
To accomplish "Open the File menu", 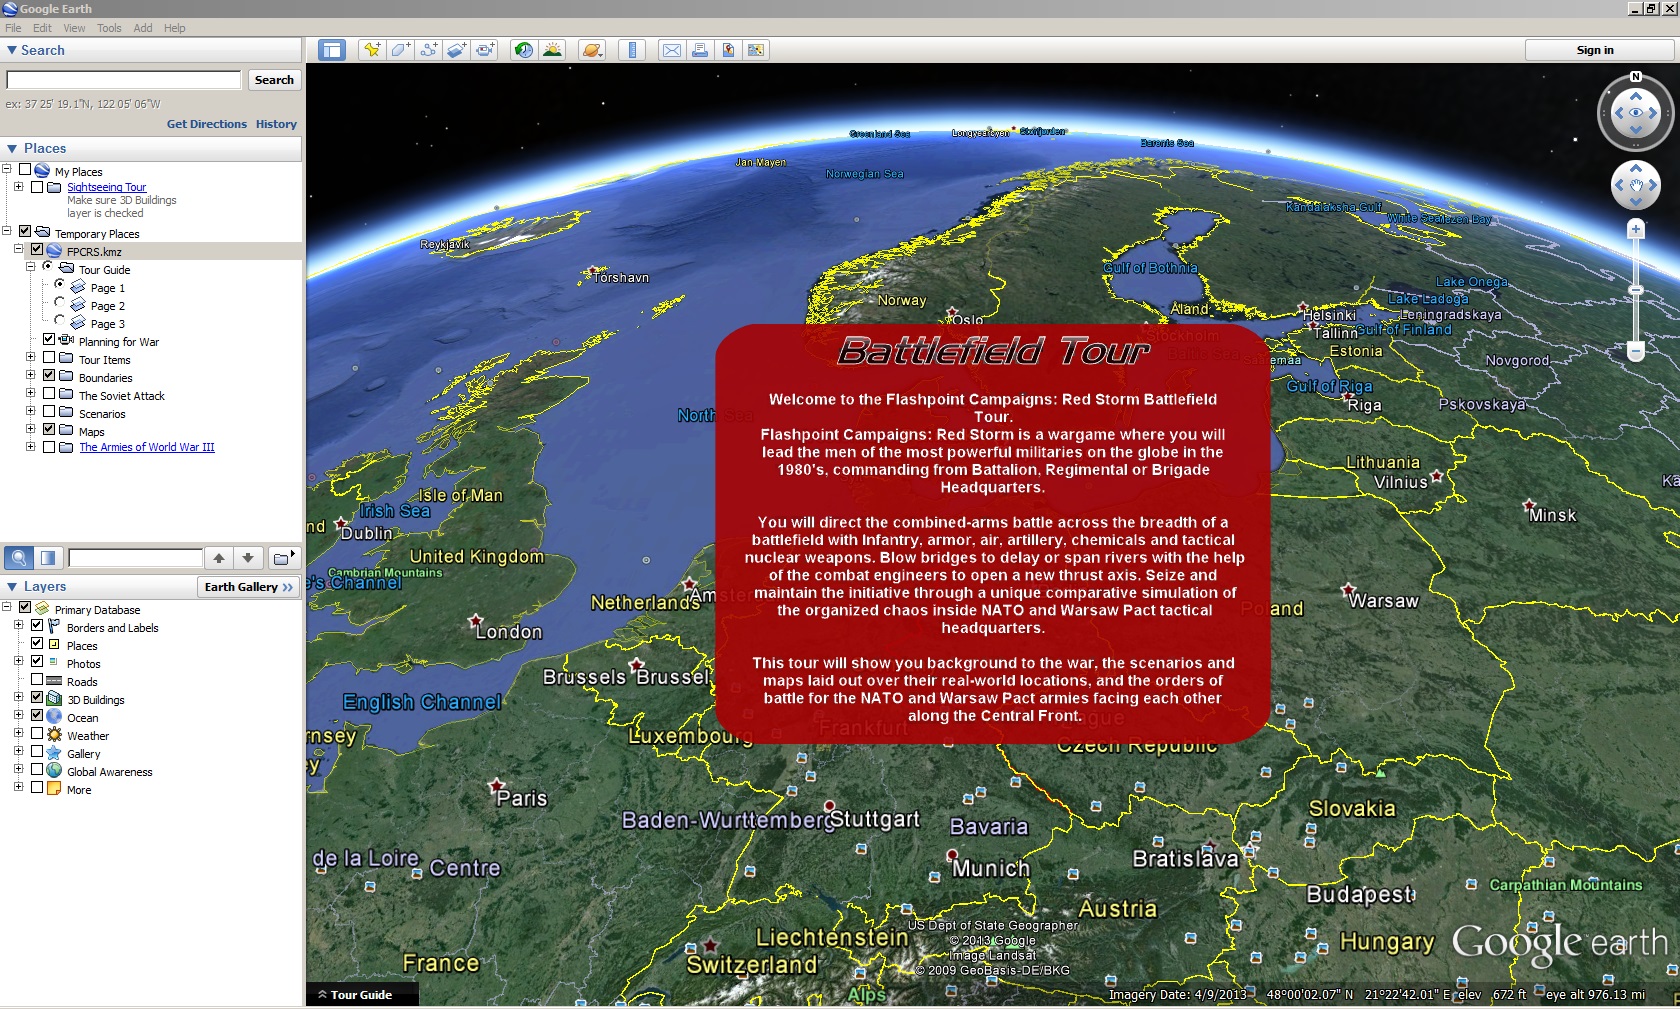I will click(x=13, y=28).
